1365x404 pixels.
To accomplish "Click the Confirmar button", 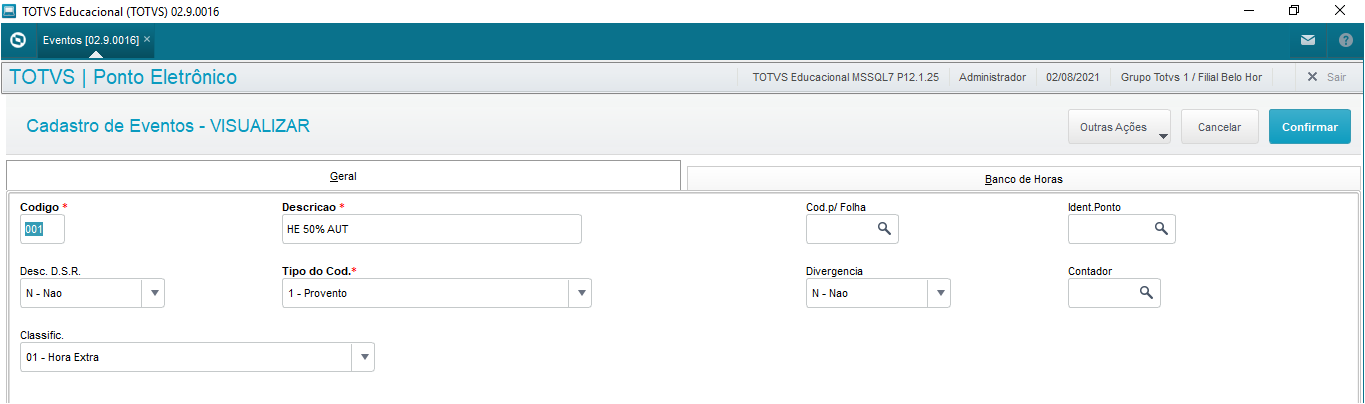I will point(1310,127).
